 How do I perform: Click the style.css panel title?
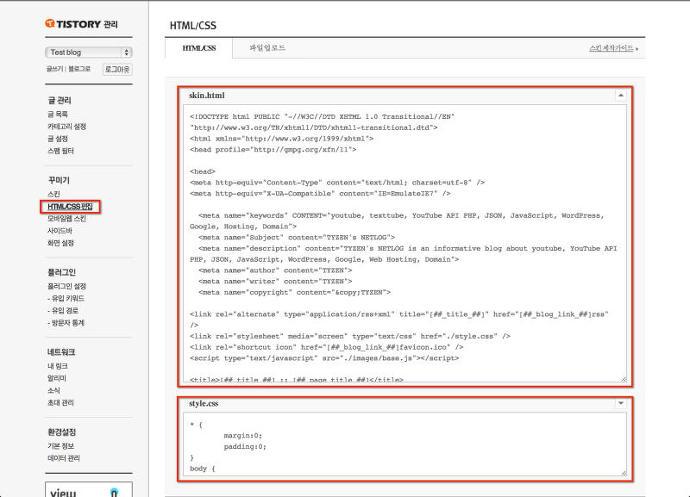pos(203,403)
